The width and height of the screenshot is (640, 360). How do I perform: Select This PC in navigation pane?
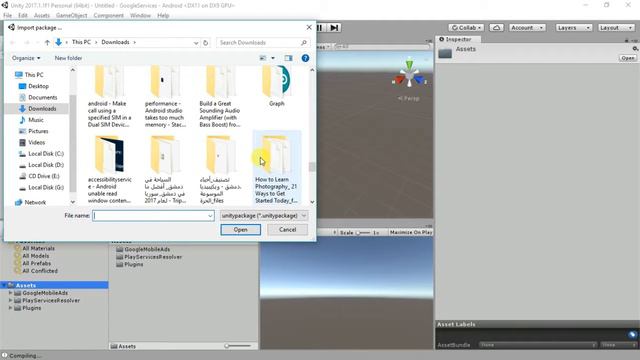click(x=34, y=75)
